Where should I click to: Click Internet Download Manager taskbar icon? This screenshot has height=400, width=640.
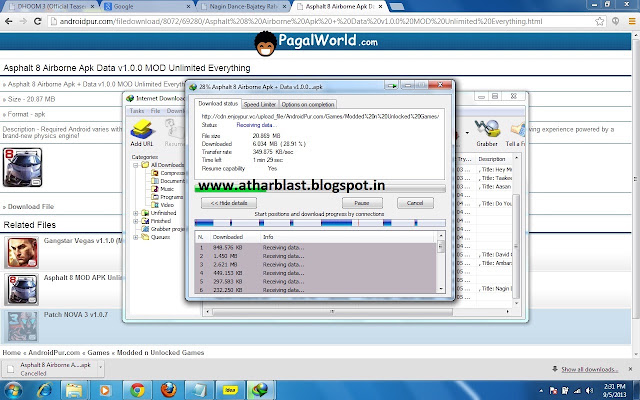(260, 390)
